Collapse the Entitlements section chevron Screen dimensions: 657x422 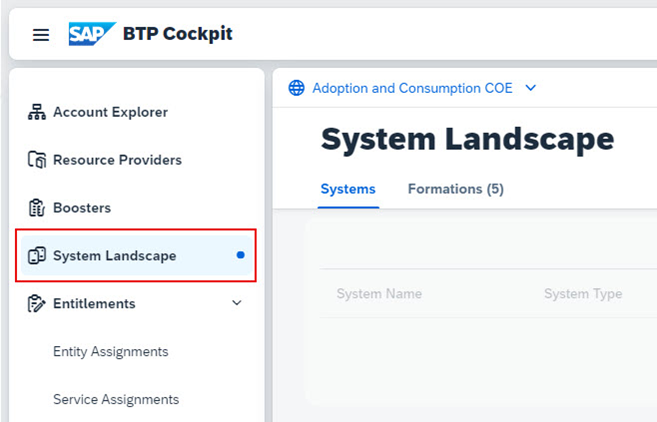coord(237,303)
